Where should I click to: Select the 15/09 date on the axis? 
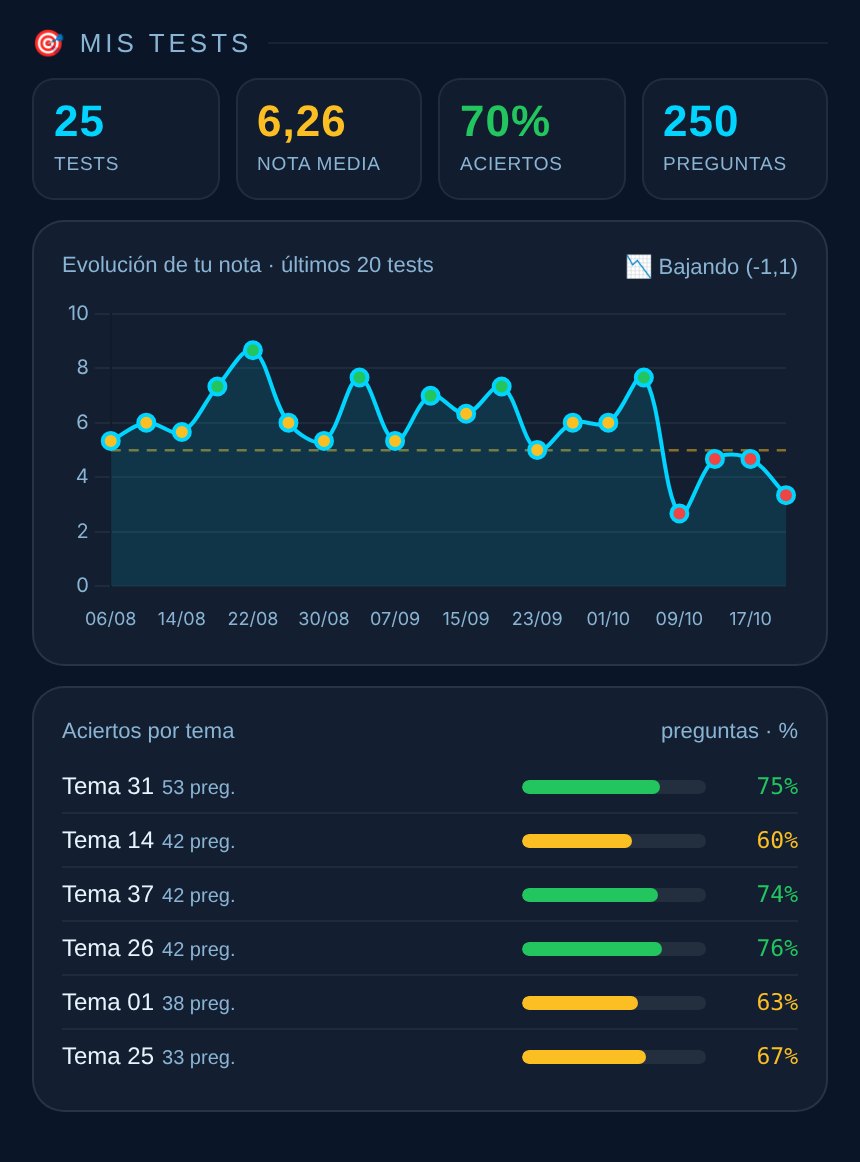point(466,619)
